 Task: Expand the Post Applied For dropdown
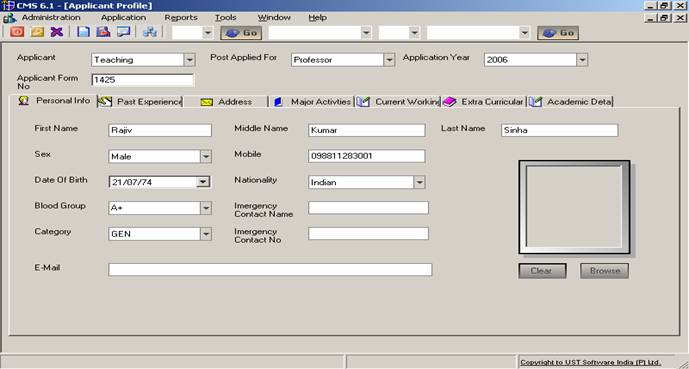[389, 60]
